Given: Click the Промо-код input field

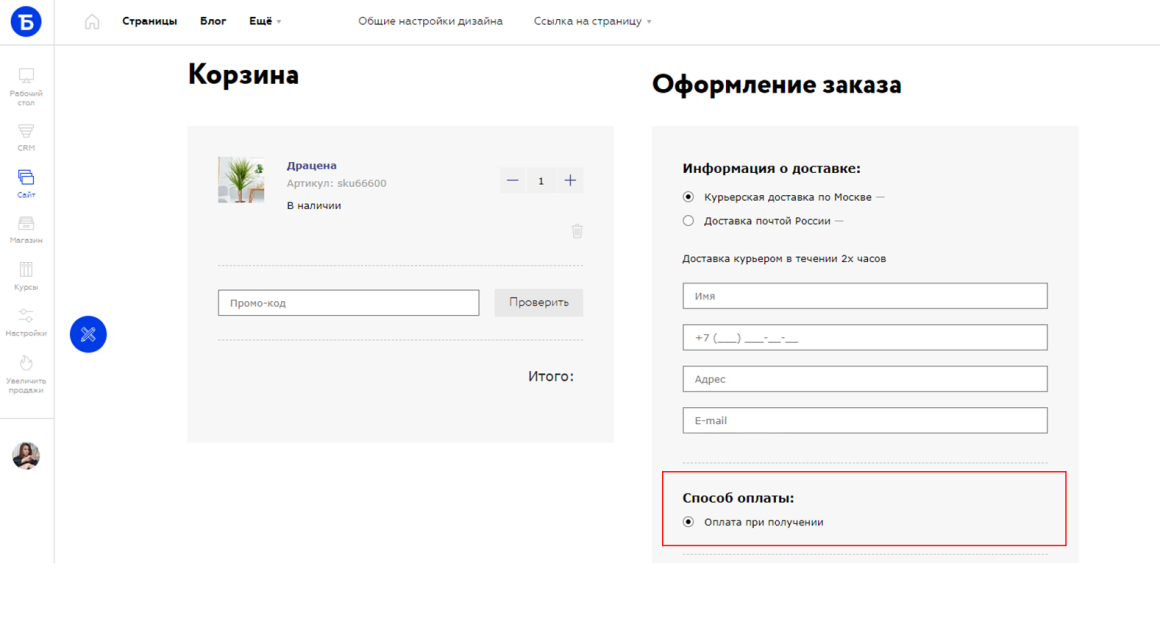Looking at the screenshot, I should point(348,302).
